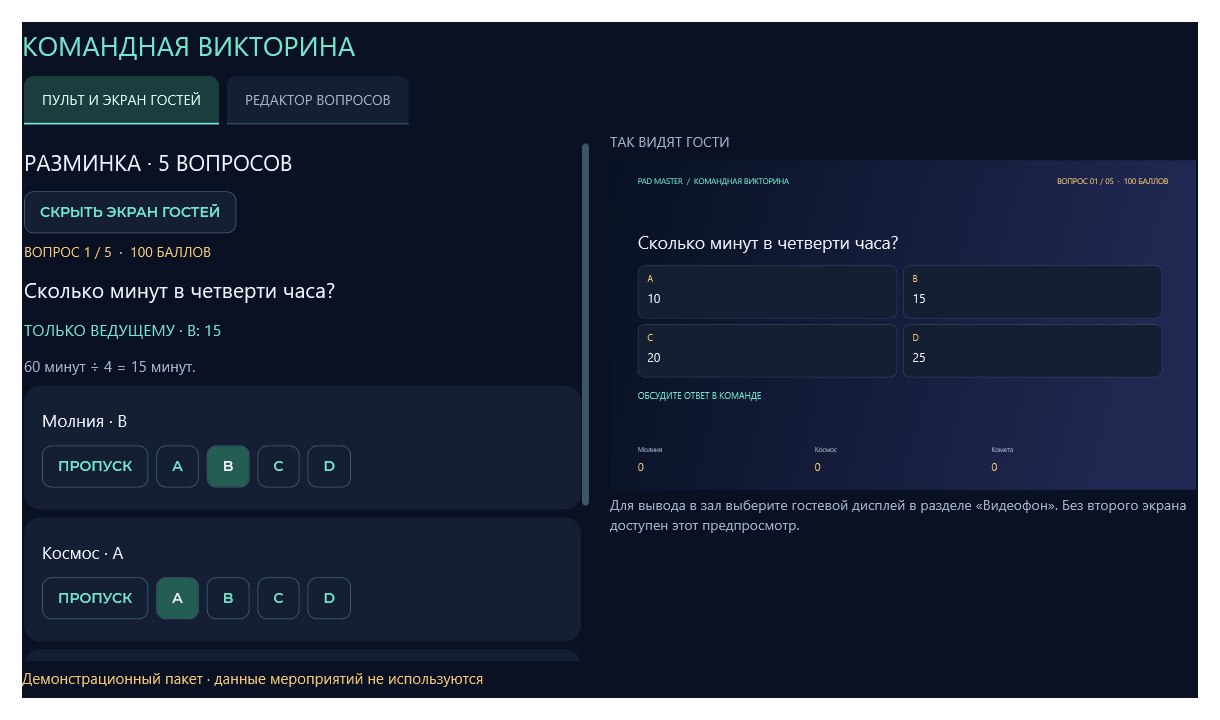
Task: Click the Демонстрационный пакет footer notice
Action: pos(252,679)
